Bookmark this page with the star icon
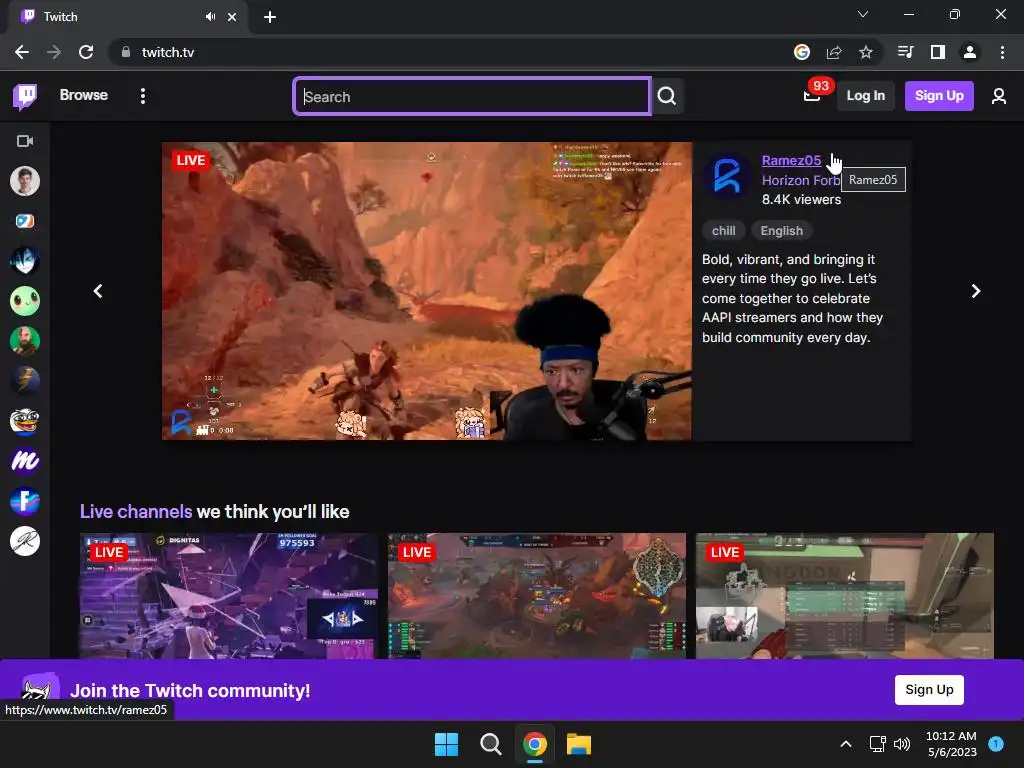Image resolution: width=1024 pixels, height=768 pixels. pyautogui.click(x=865, y=52)
